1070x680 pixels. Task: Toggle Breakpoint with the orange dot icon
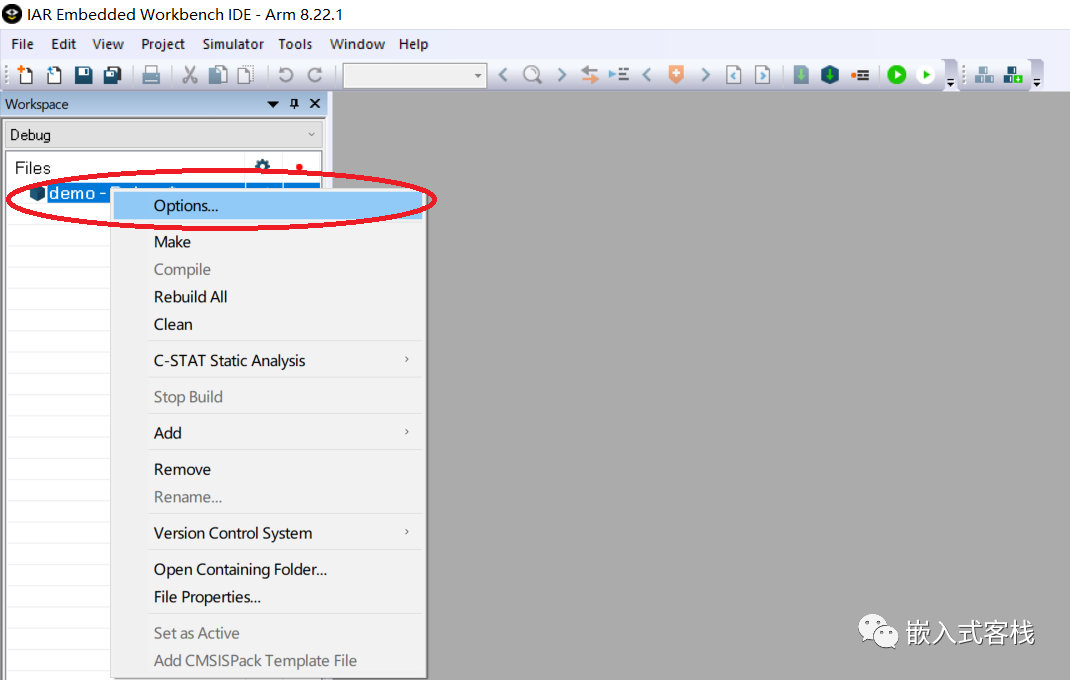[x=860, y=75]
